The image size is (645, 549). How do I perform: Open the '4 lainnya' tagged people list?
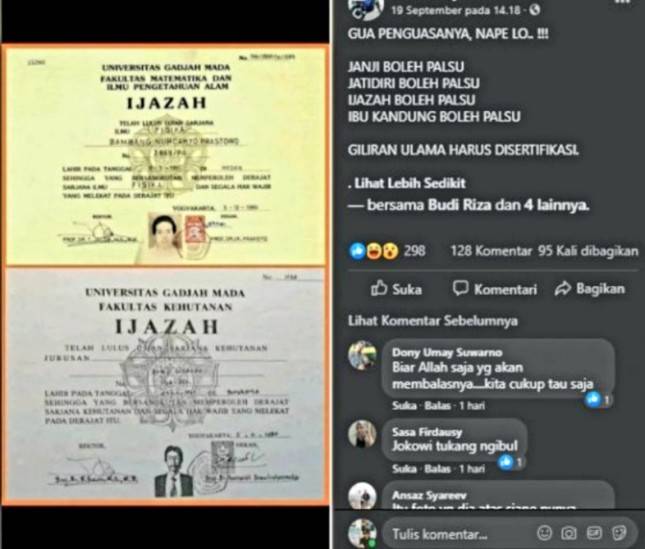[x=556, y=205]
